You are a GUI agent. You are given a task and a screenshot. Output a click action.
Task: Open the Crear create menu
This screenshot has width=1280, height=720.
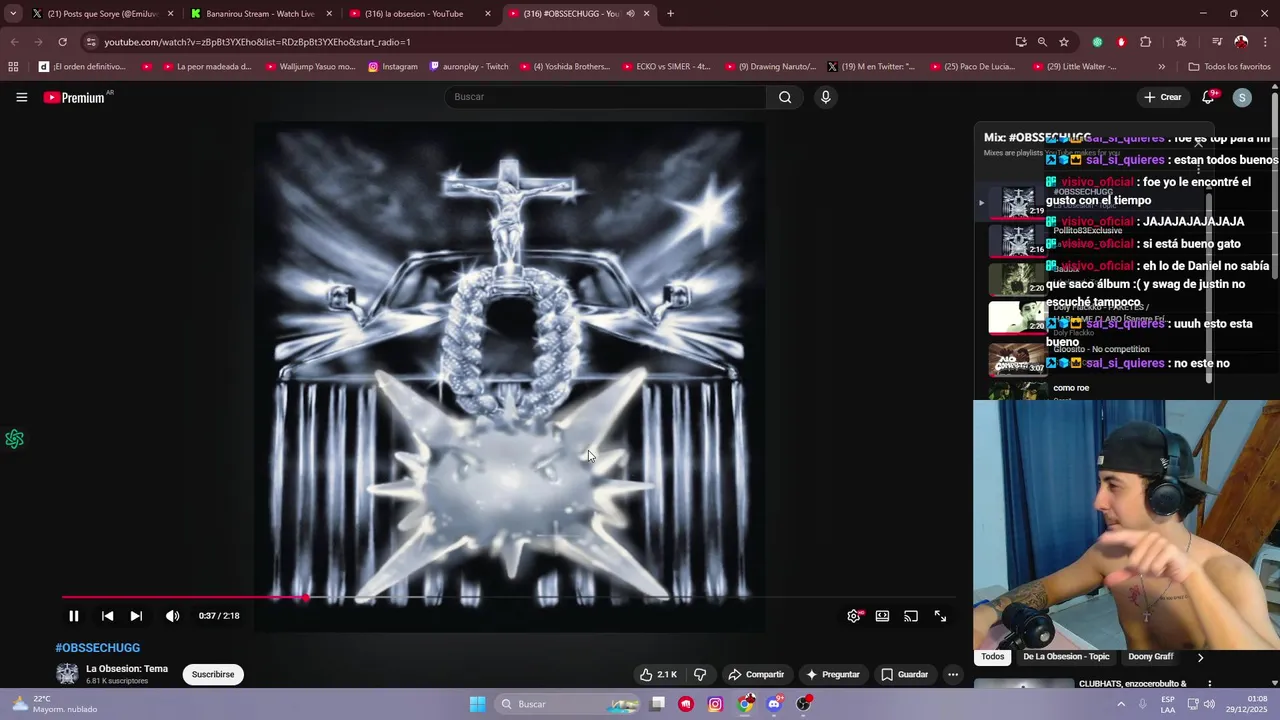click(1163, 97)
